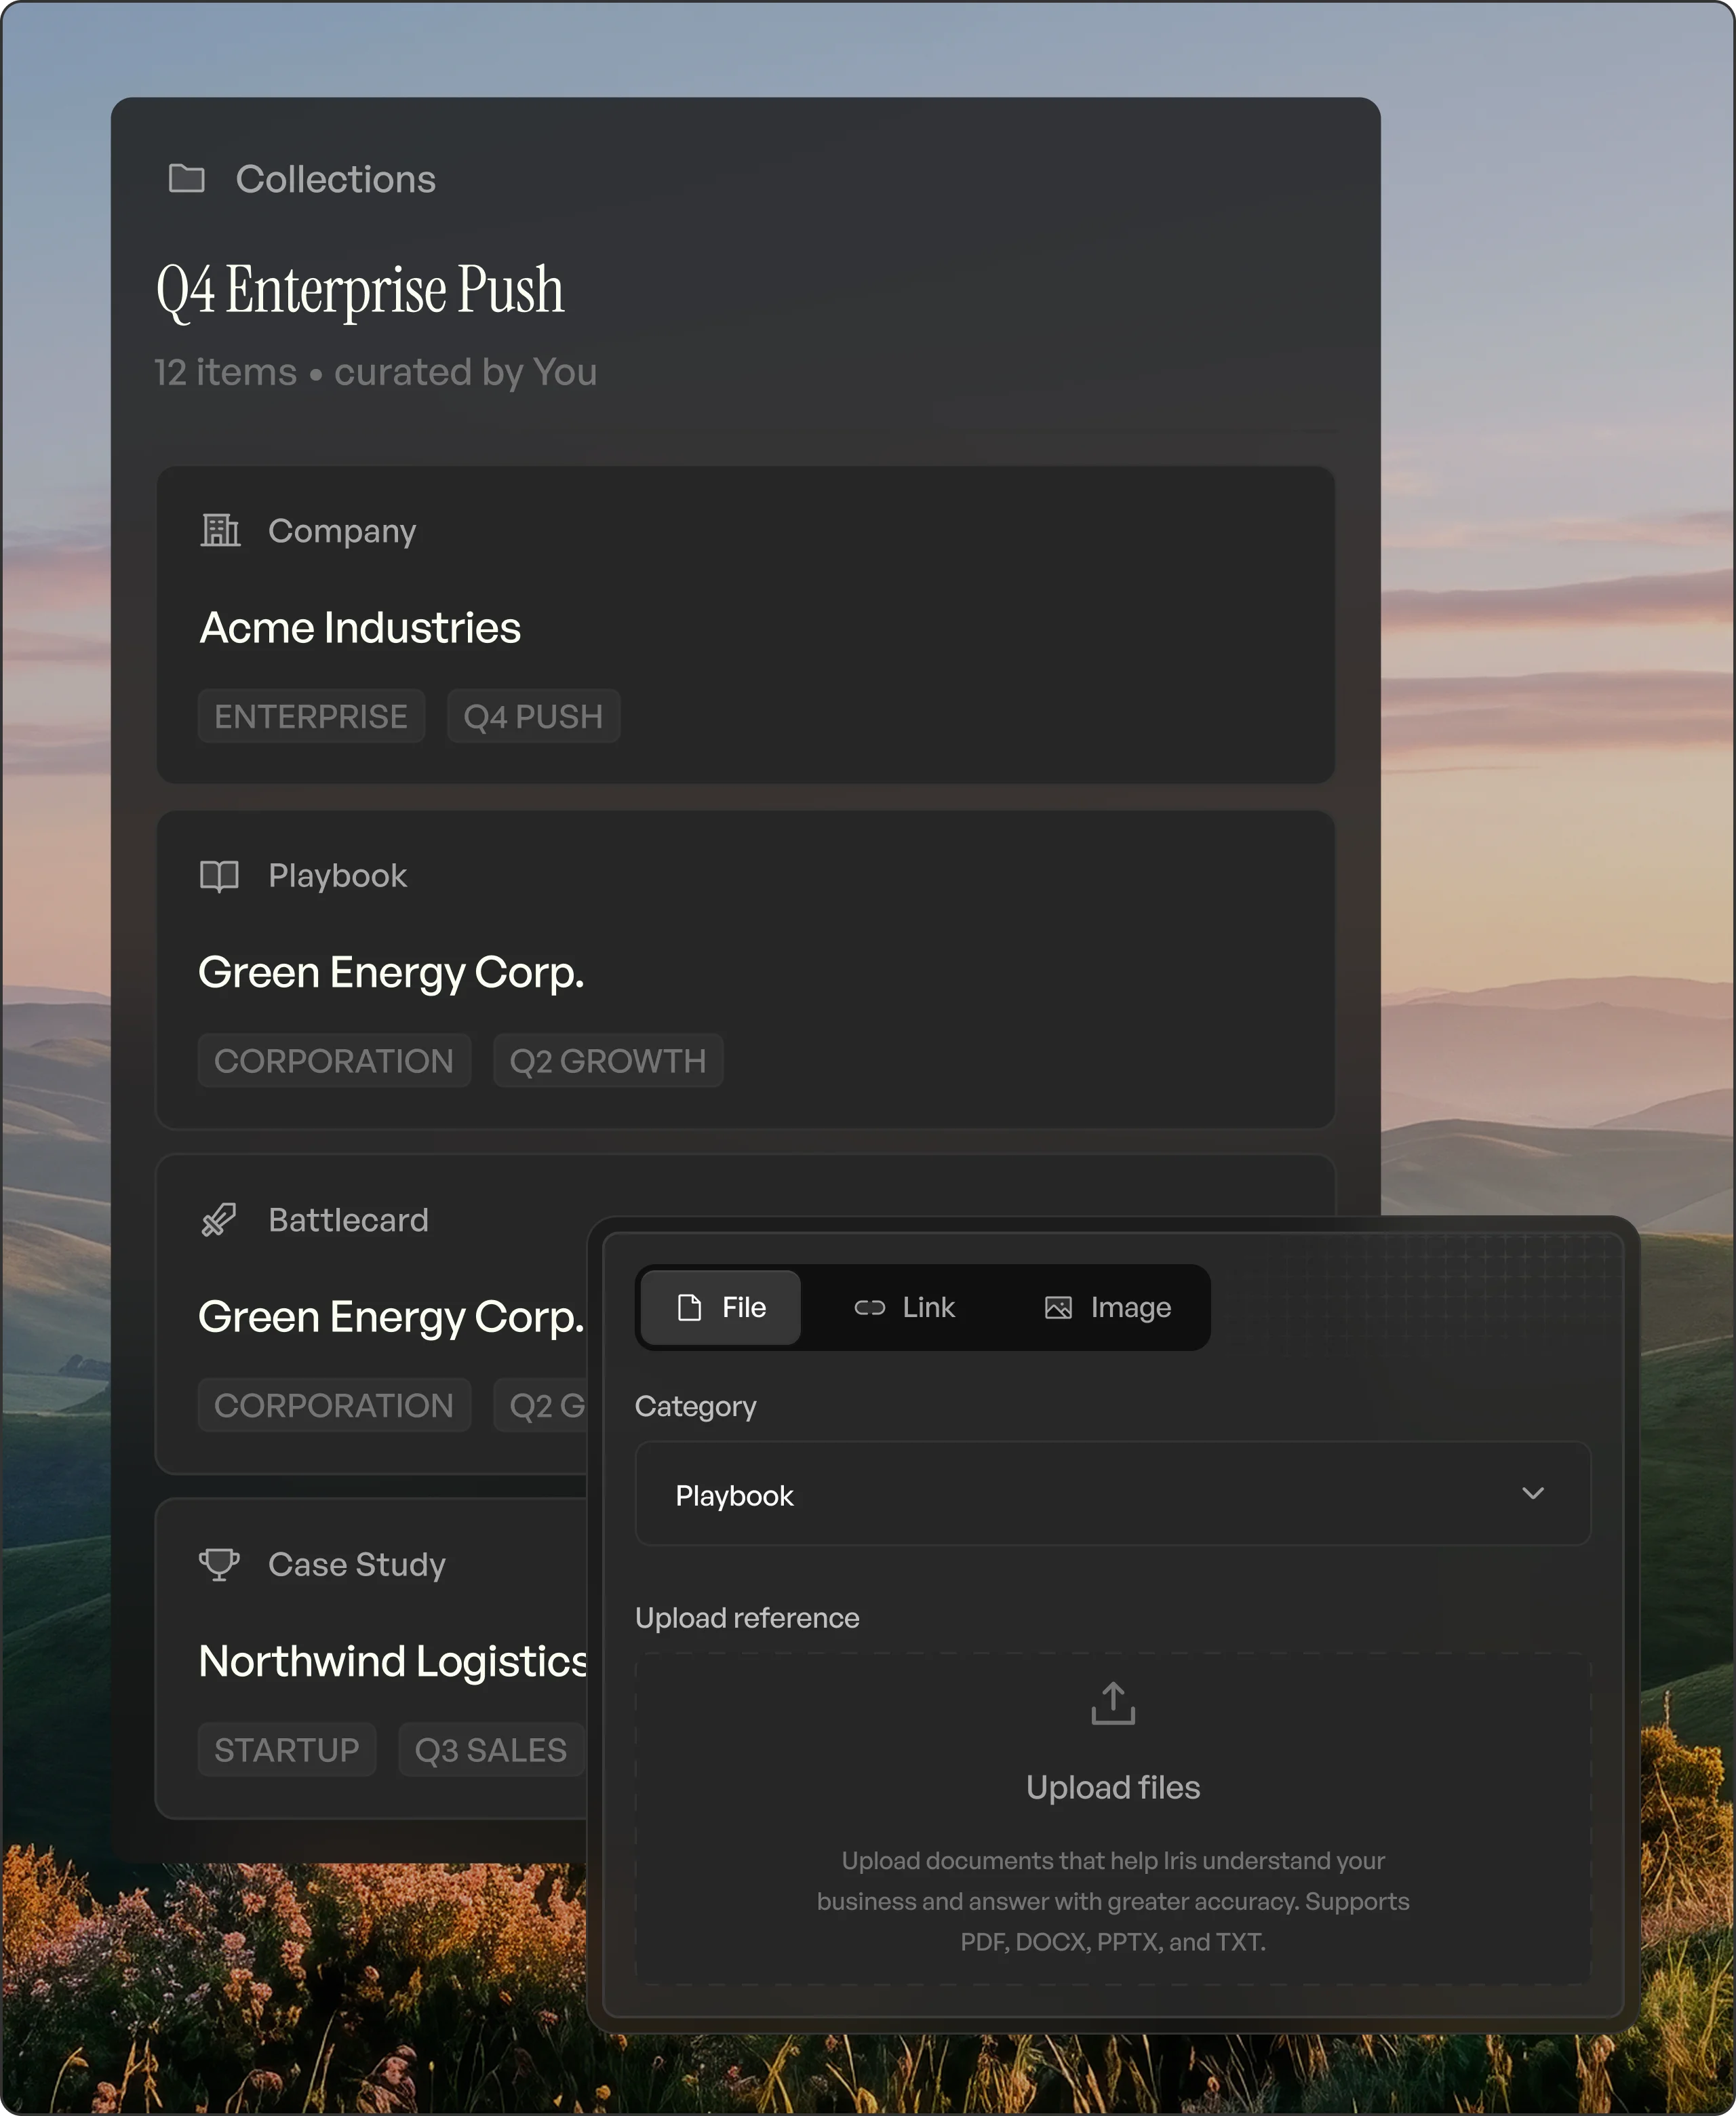Screen dimensions: 1736x2116
Task: Click the Q2 GROWTH tag on Playbook card
Action: [x=608, y=1061]
